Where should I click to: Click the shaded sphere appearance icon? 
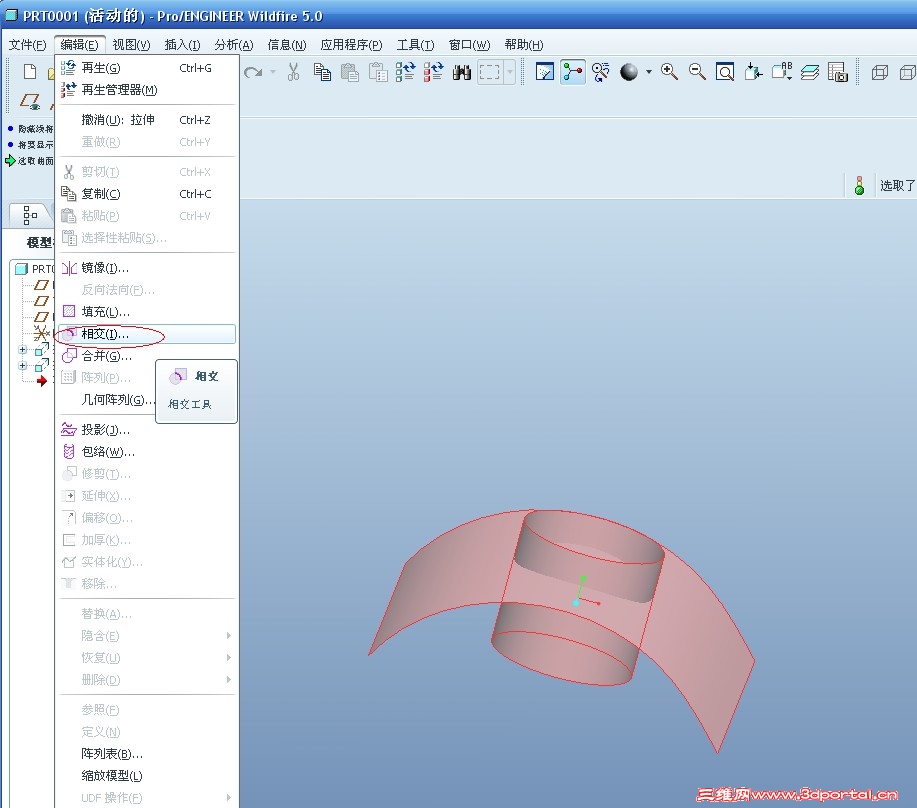point(629,72)
